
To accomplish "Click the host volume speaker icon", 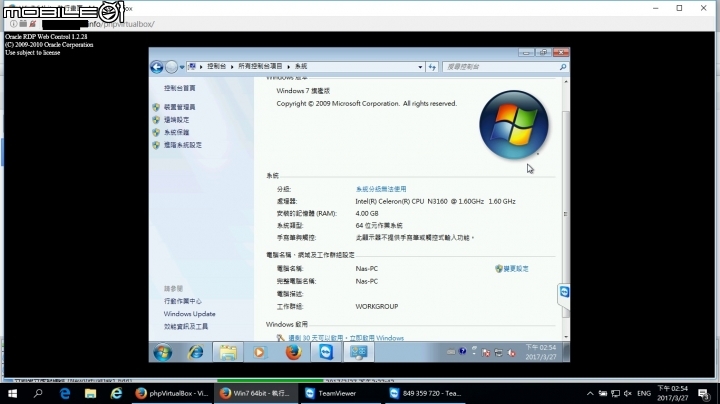I will 628,393.
